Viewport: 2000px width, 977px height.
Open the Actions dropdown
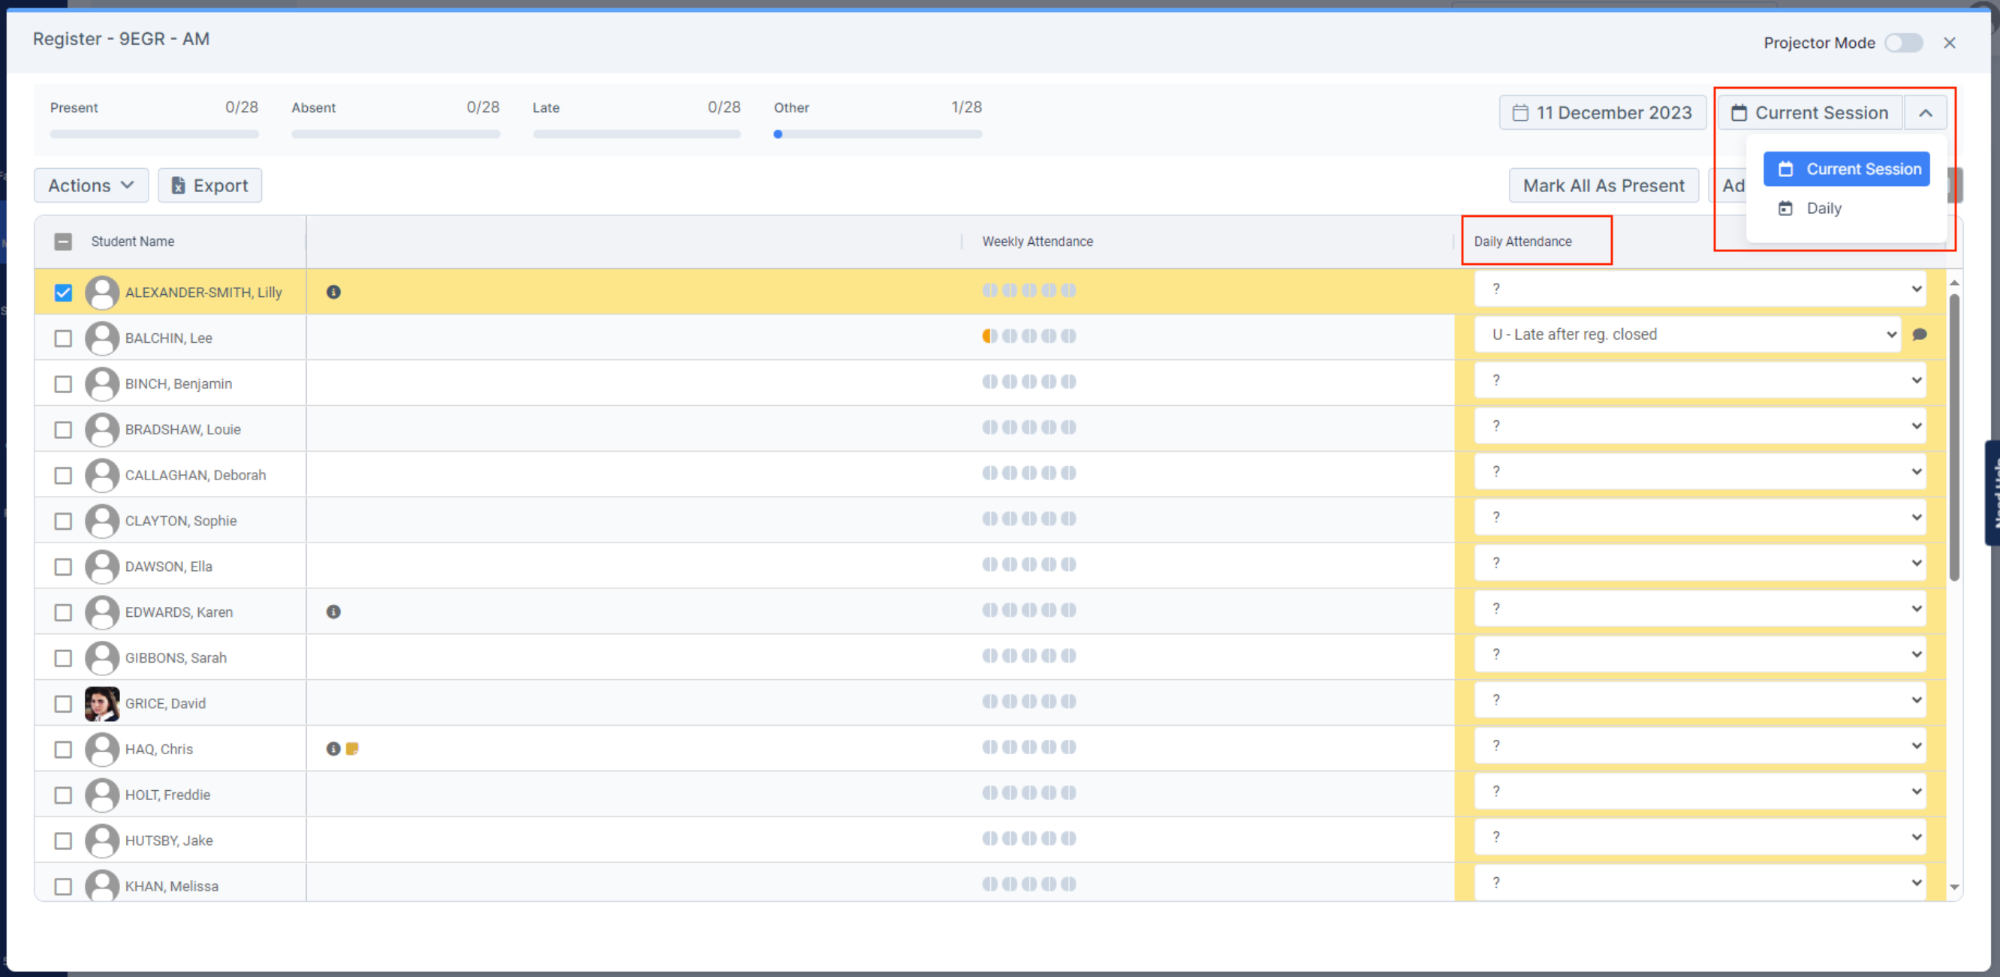(x=90, y=185)
